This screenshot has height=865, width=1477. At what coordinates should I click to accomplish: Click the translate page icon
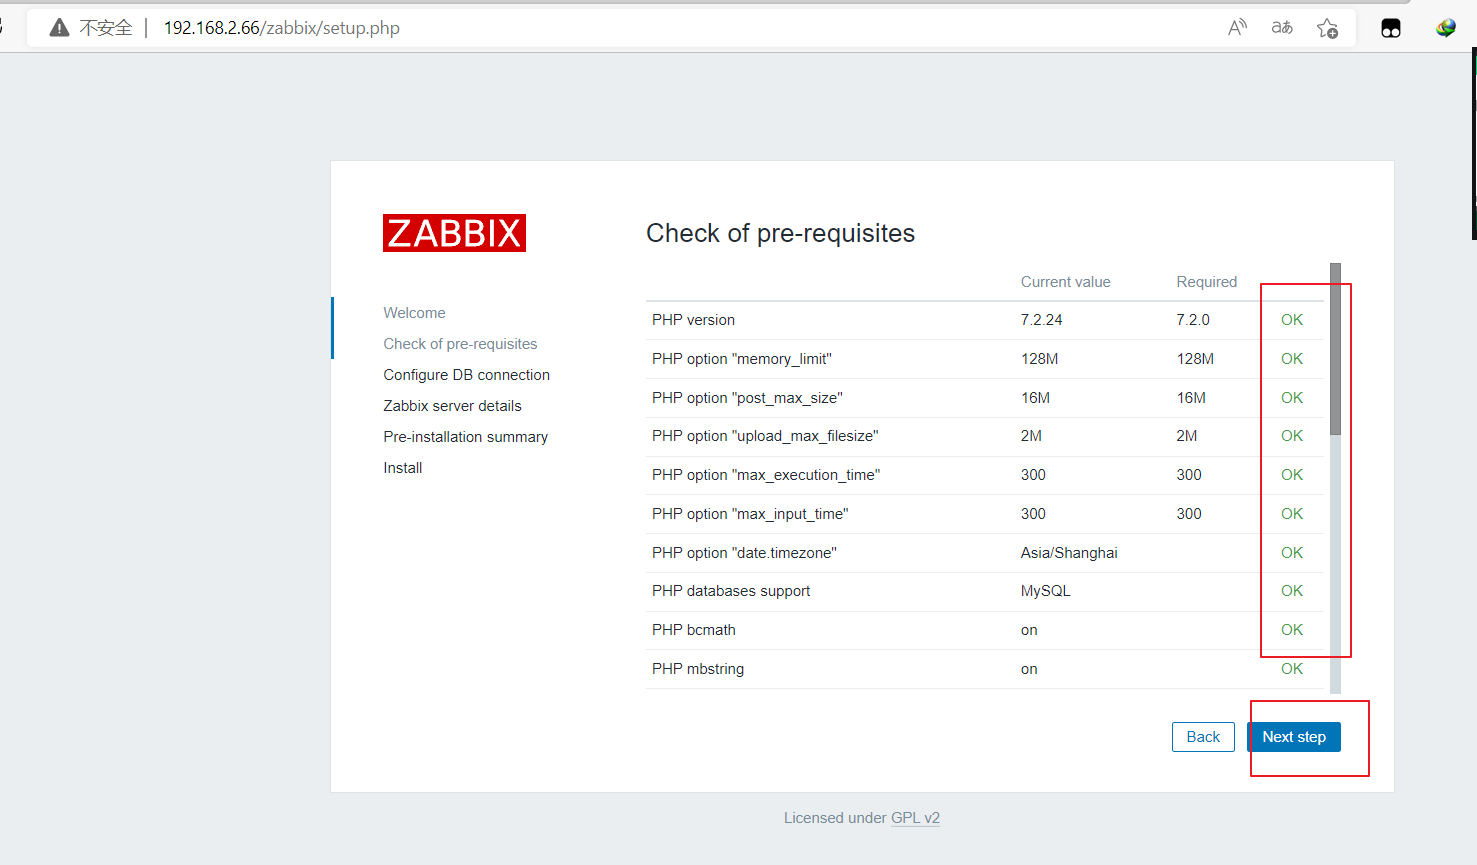[x=1282, y=28]
